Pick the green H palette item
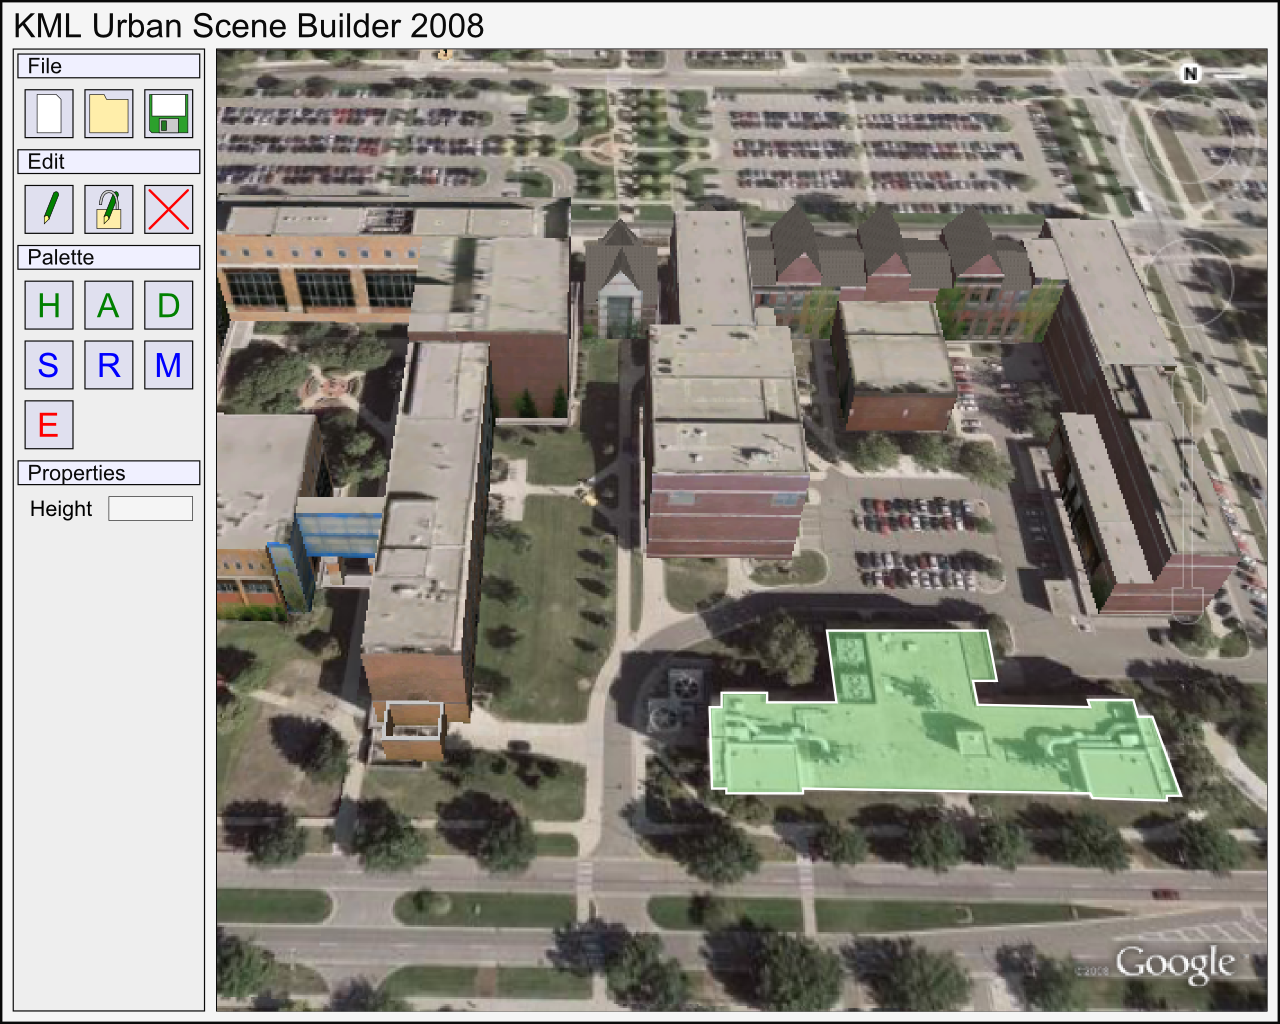This screenshot has height=1024, width=1280. click(x=49, y=305)
